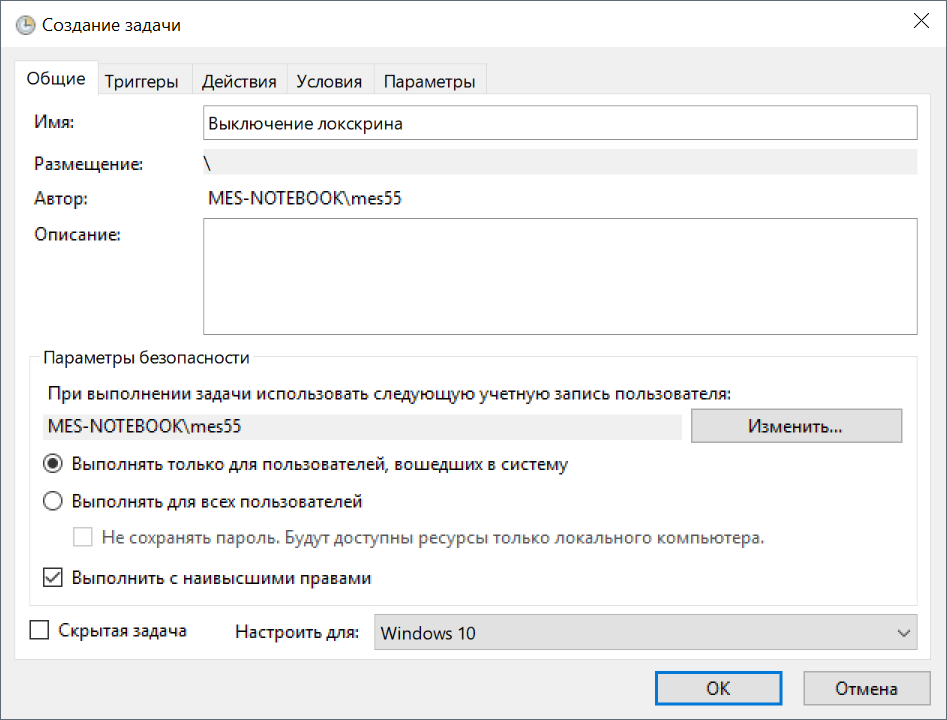Close the Создание задачи dialog
Viewport: 947px width, 720px height.
(x=921, y=21)
